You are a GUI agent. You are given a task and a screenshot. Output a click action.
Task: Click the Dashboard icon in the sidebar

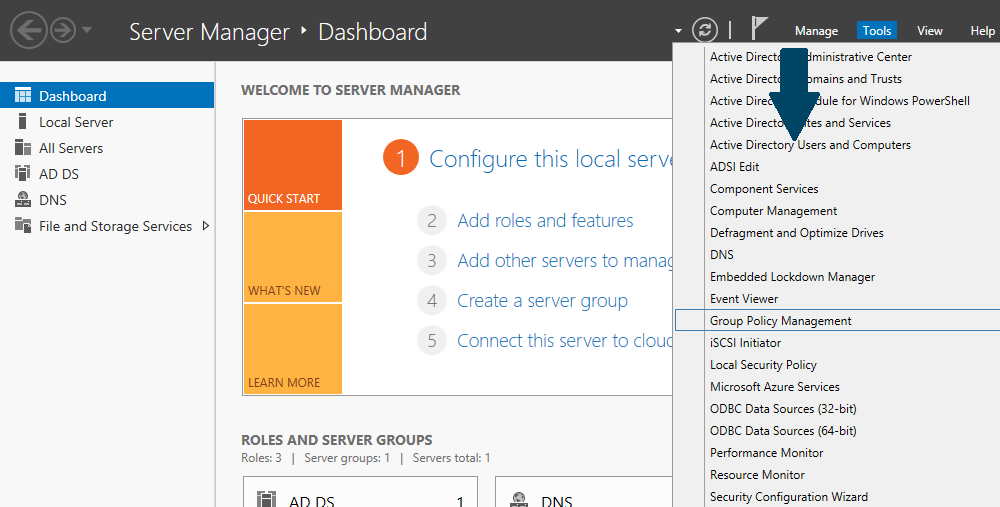click(x=23, y=96)
